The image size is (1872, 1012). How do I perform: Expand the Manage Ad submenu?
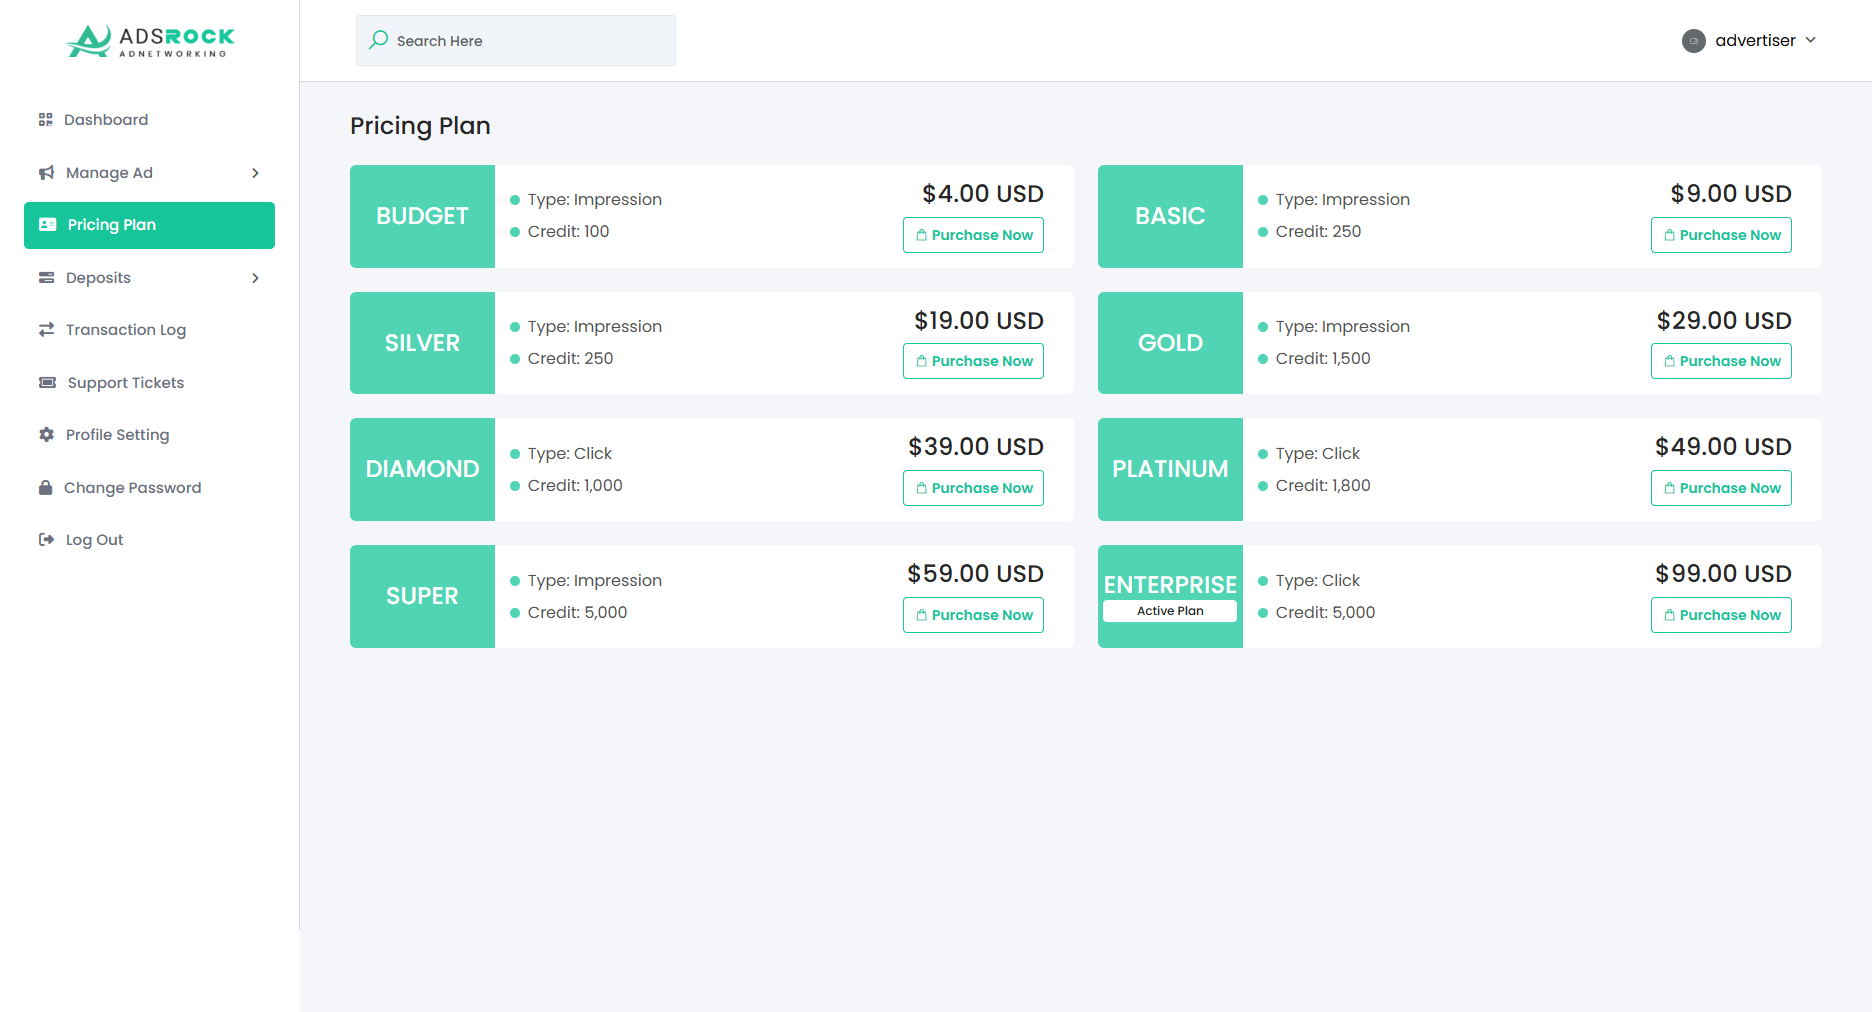pyautogui.click(x=256, y=172)
